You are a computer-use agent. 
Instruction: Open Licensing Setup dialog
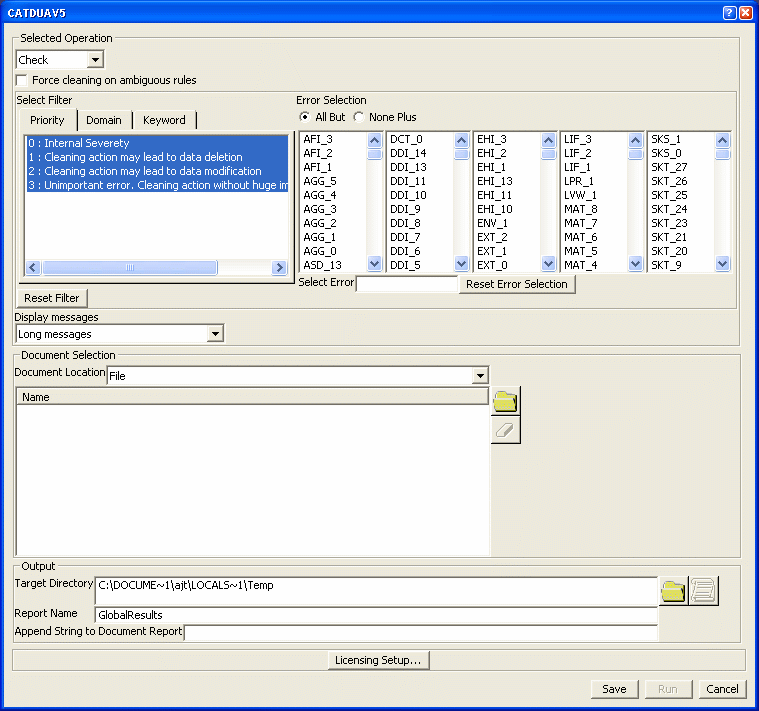(x=379, y=660)
